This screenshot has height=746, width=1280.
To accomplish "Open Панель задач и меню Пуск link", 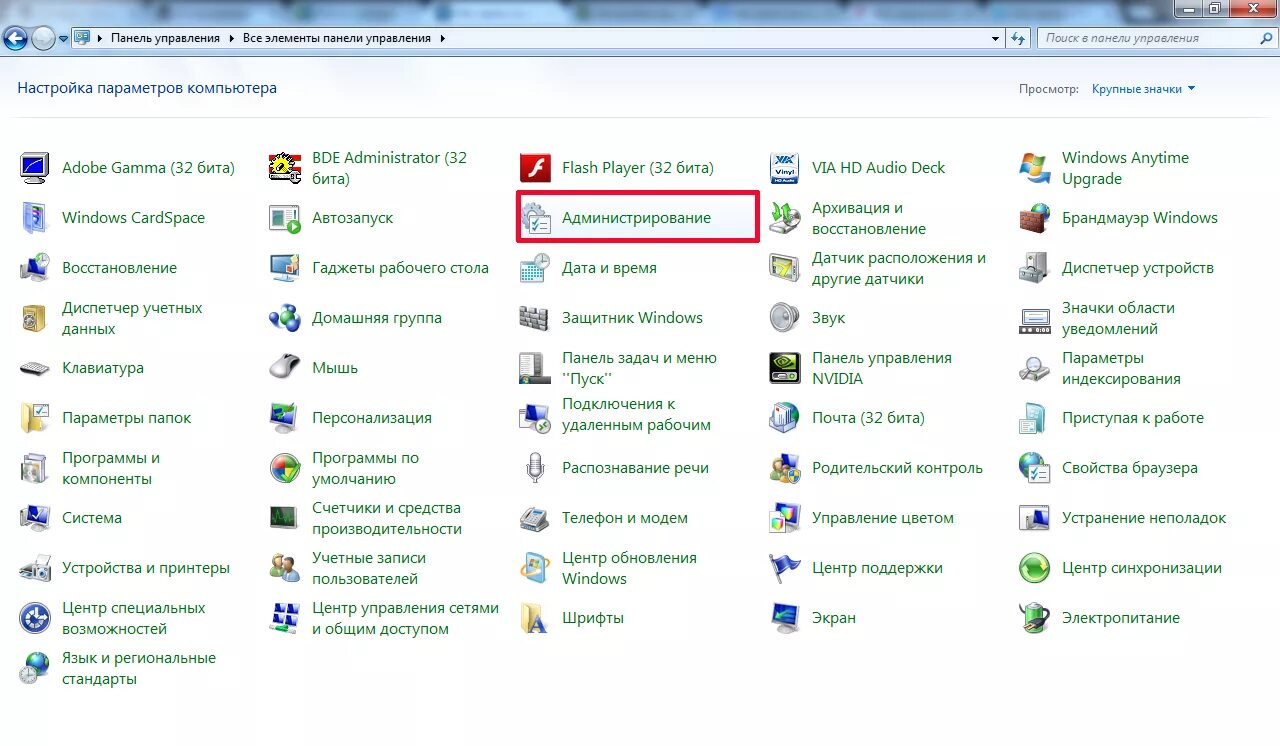I will [x=639, y=368].
